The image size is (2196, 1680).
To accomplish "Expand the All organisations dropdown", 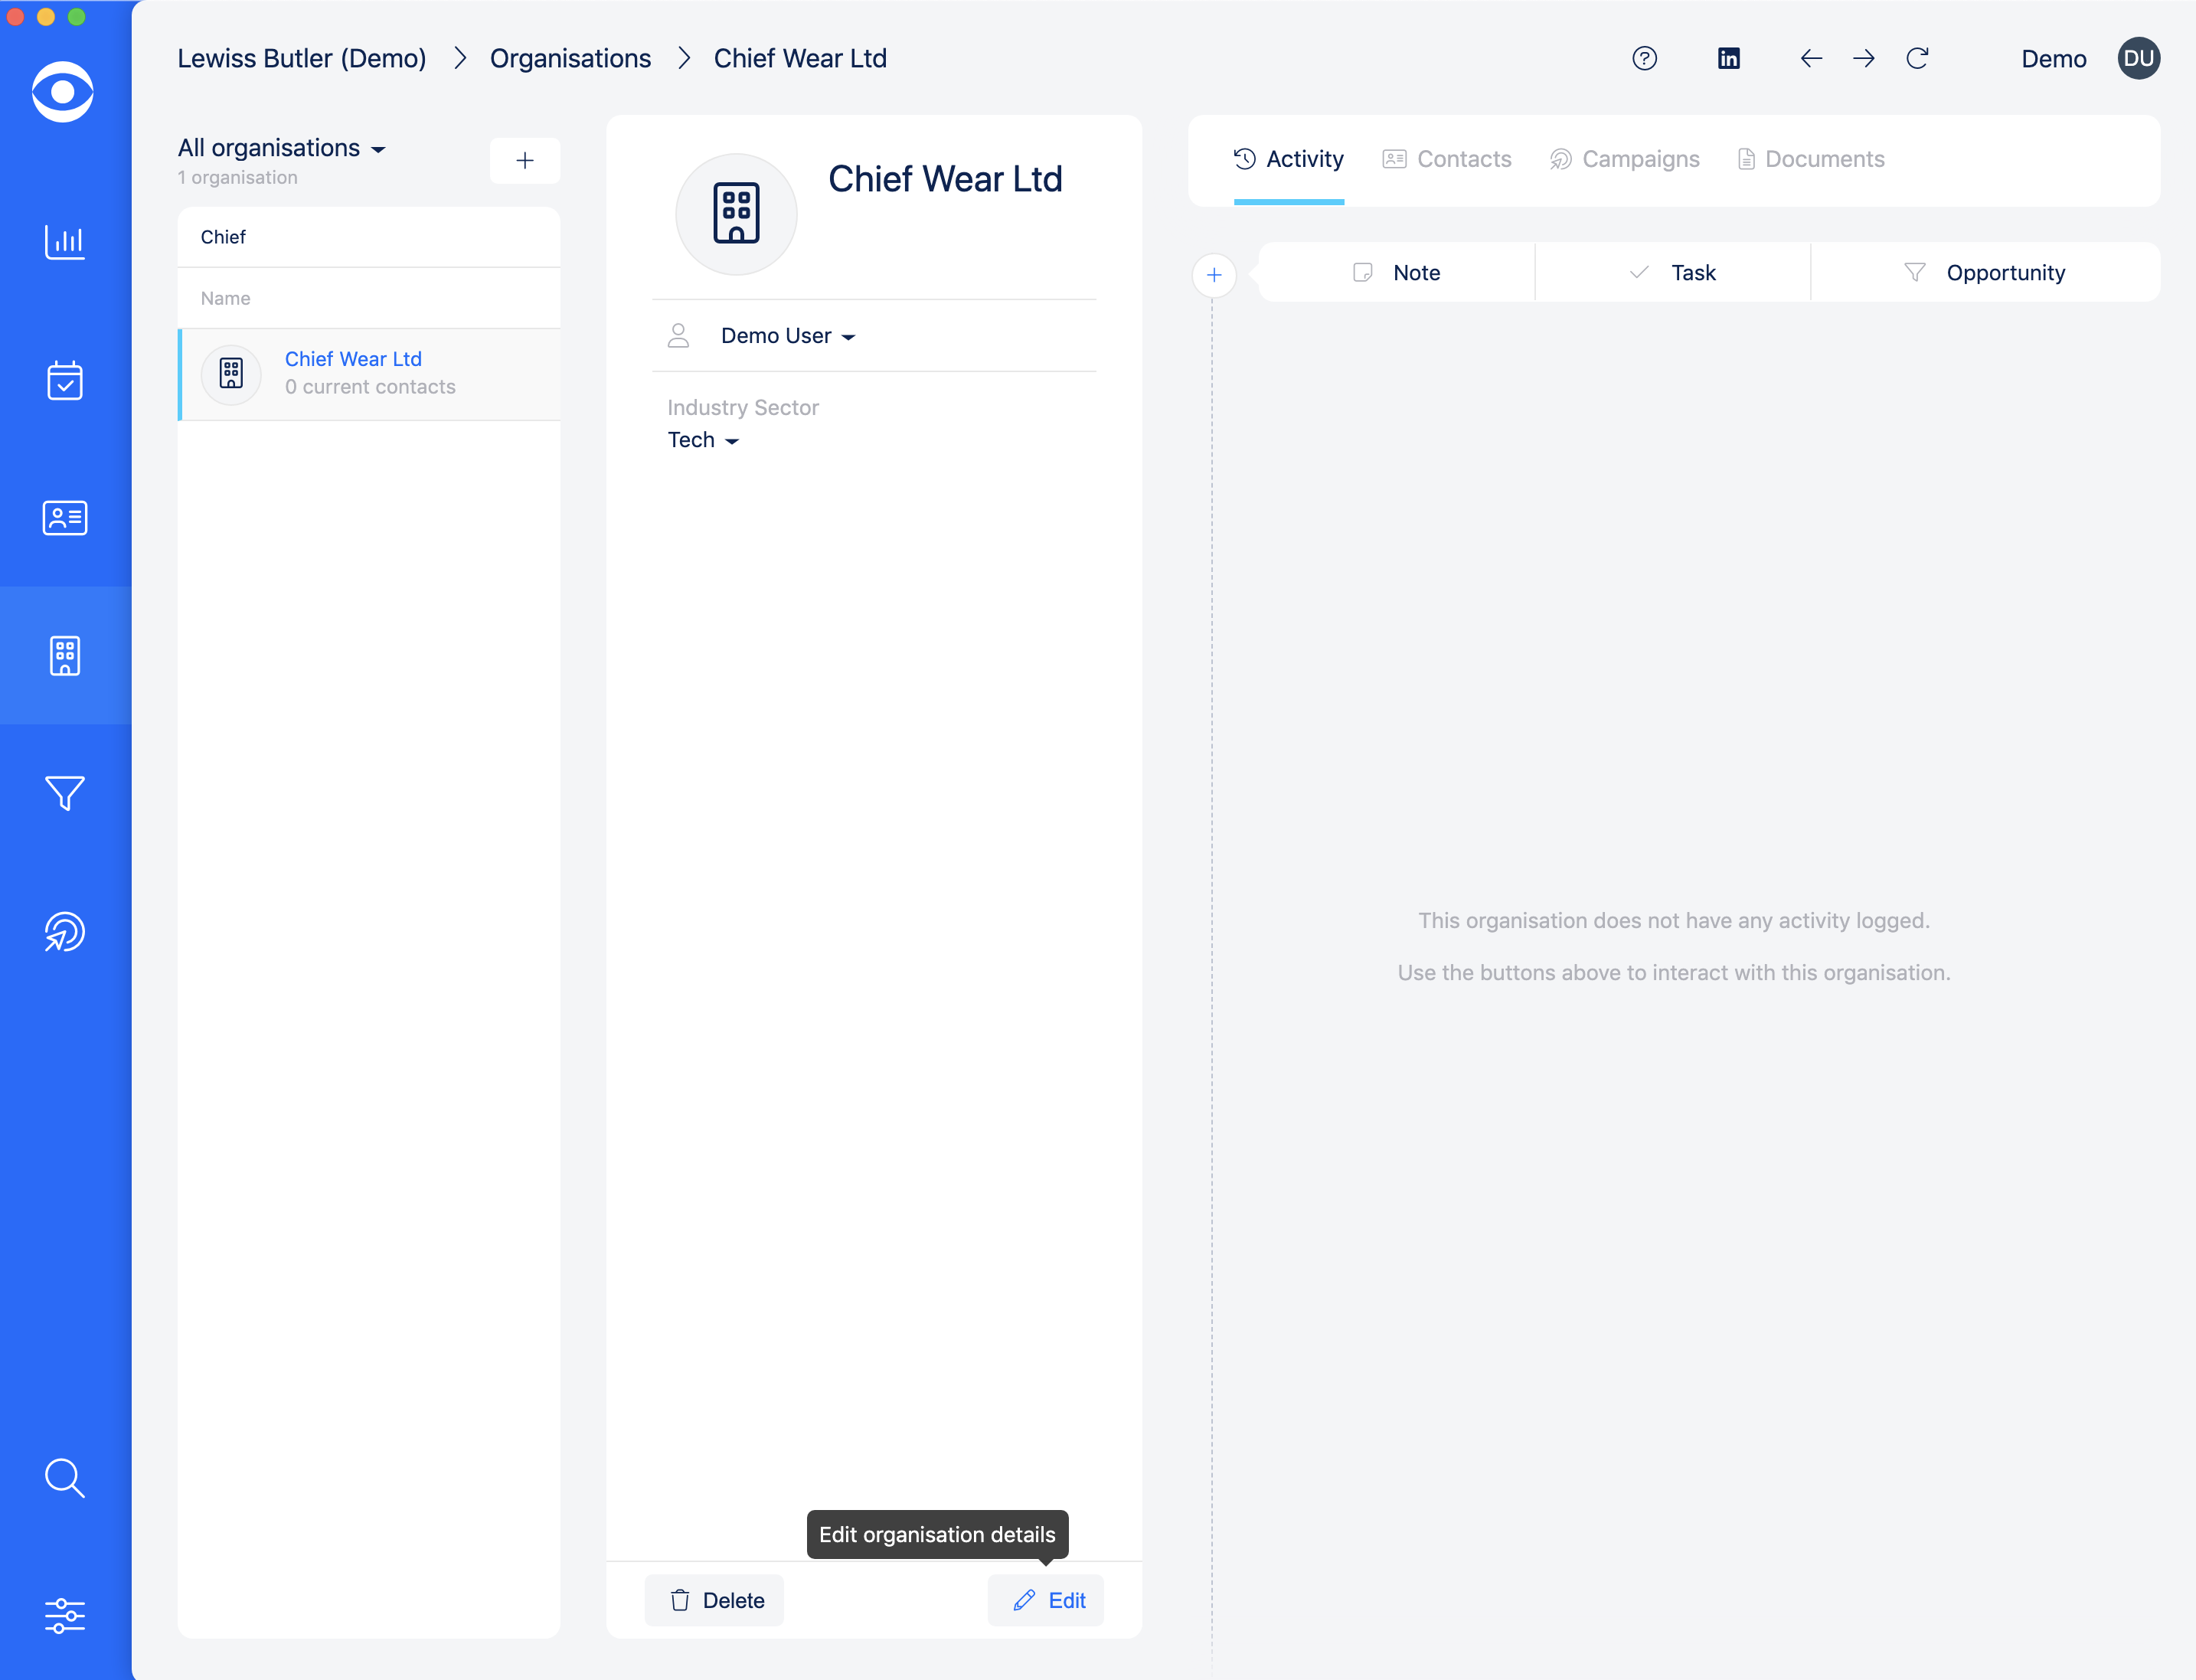I will (282, 148).
